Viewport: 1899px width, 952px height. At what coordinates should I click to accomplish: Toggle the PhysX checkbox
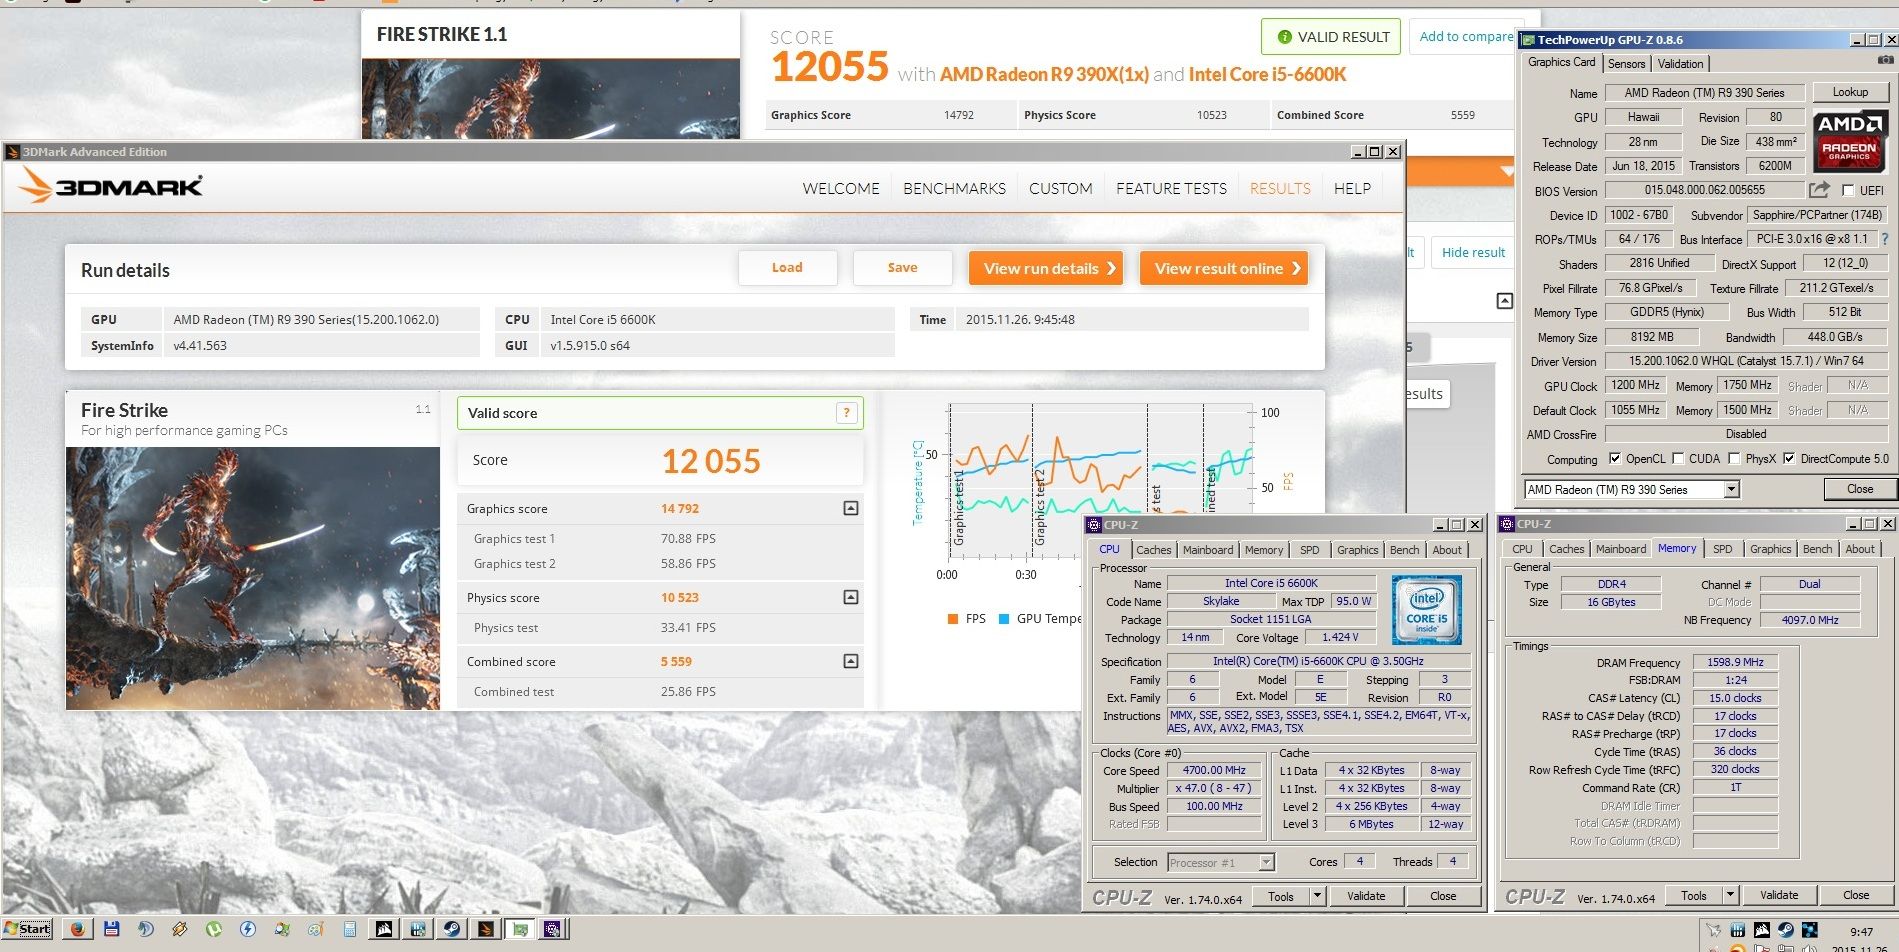(x=1734, y=459)
